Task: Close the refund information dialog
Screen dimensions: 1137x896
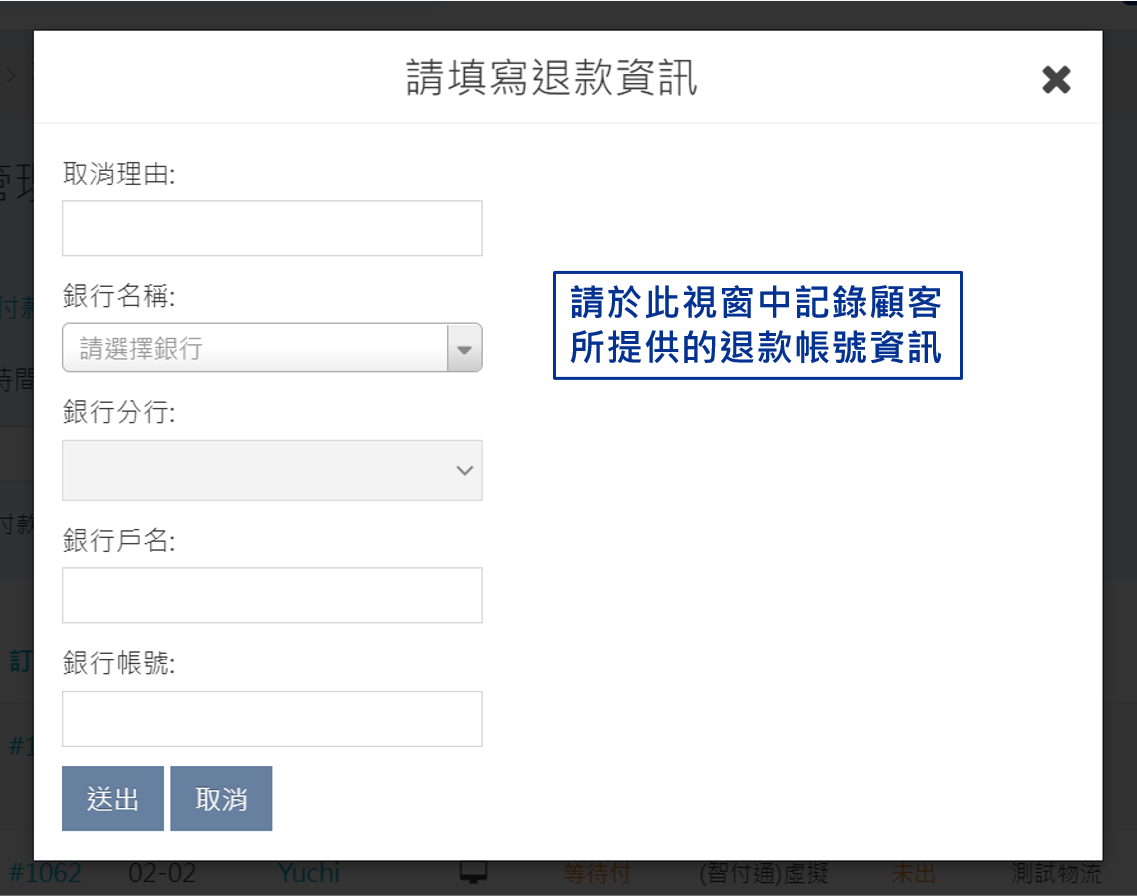Action: pyautogui.click(x=1056, y=80)
